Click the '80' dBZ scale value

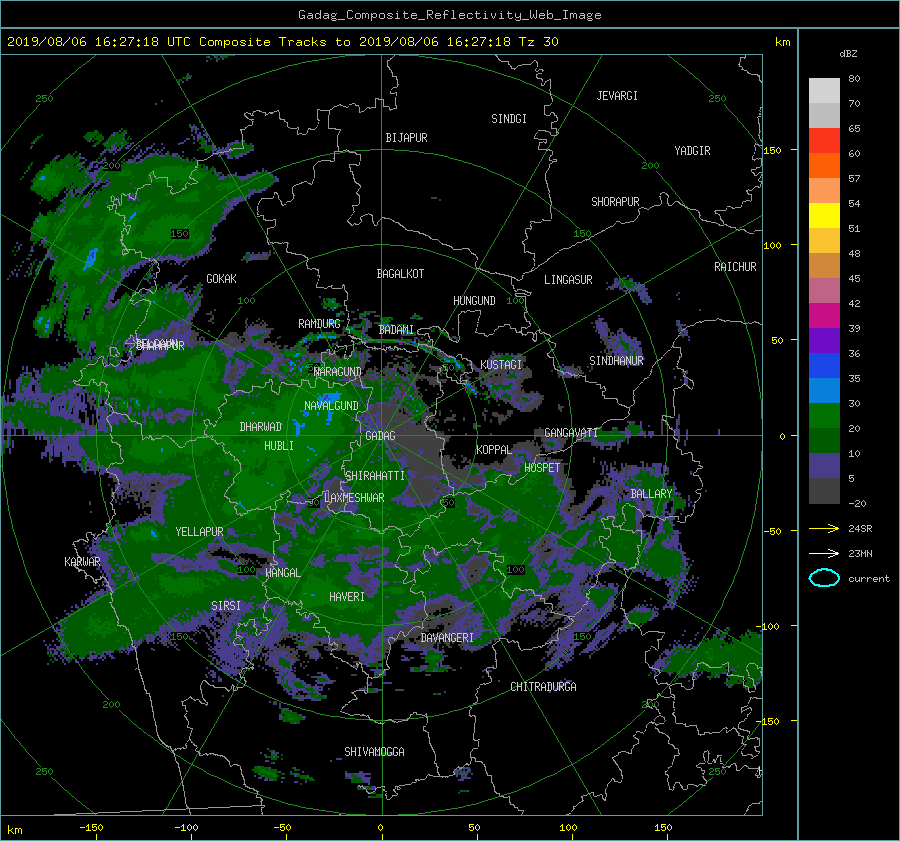854,79
